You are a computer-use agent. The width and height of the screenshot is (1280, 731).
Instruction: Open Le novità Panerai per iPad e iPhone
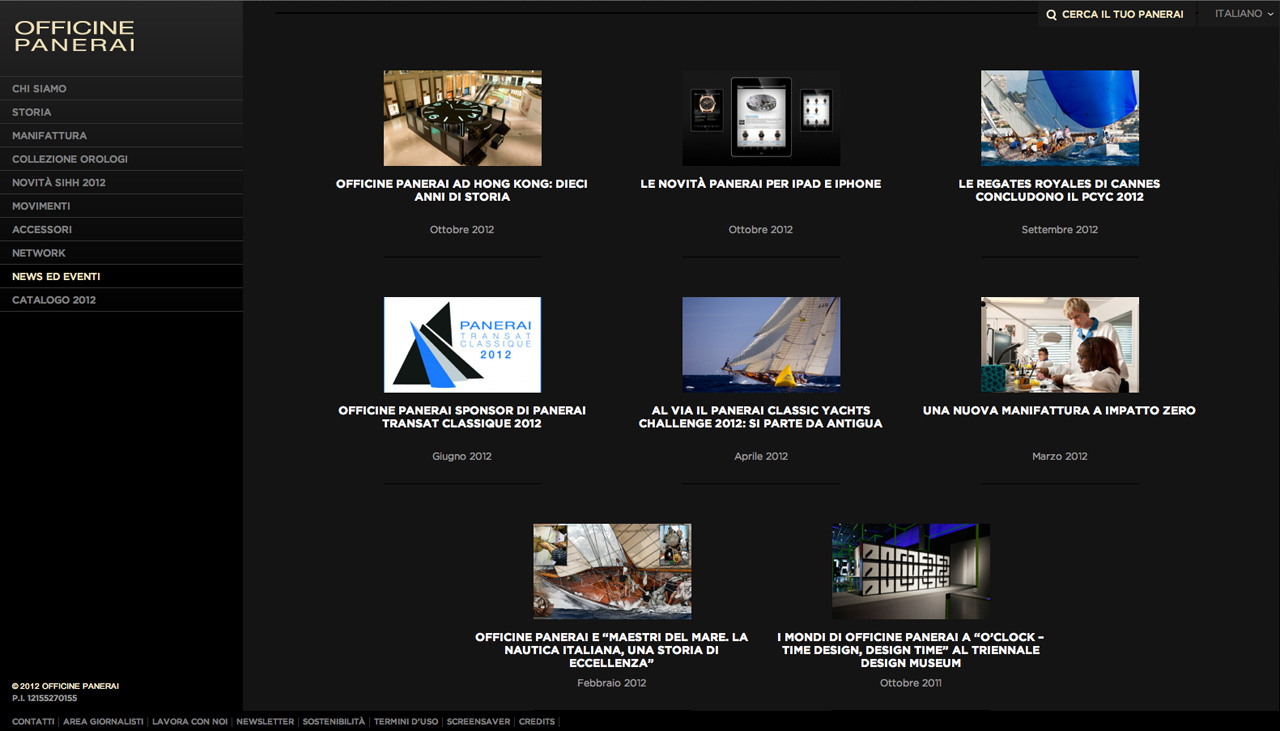coord(761,184)
